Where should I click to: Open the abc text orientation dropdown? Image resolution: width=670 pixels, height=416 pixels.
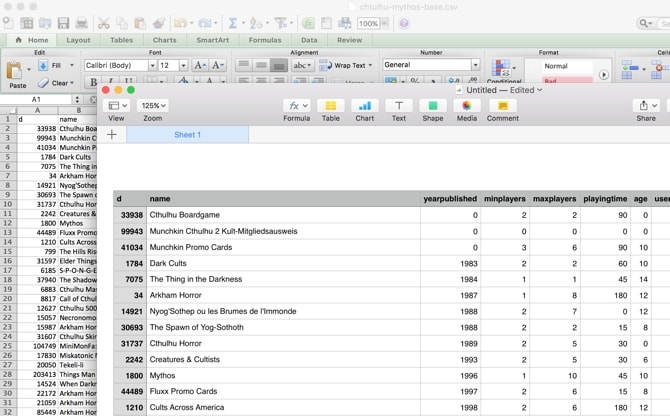pyautogui.click(x=303, y=65)
